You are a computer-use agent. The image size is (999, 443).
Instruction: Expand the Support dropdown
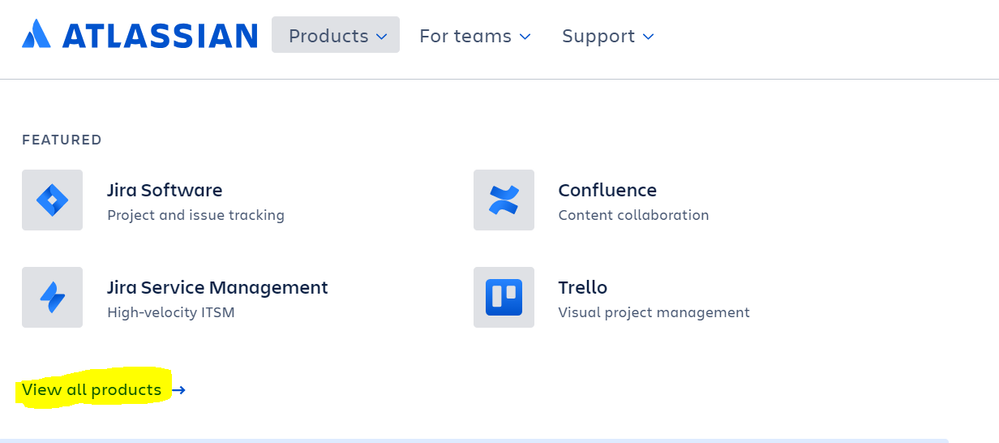click(607, 36)
